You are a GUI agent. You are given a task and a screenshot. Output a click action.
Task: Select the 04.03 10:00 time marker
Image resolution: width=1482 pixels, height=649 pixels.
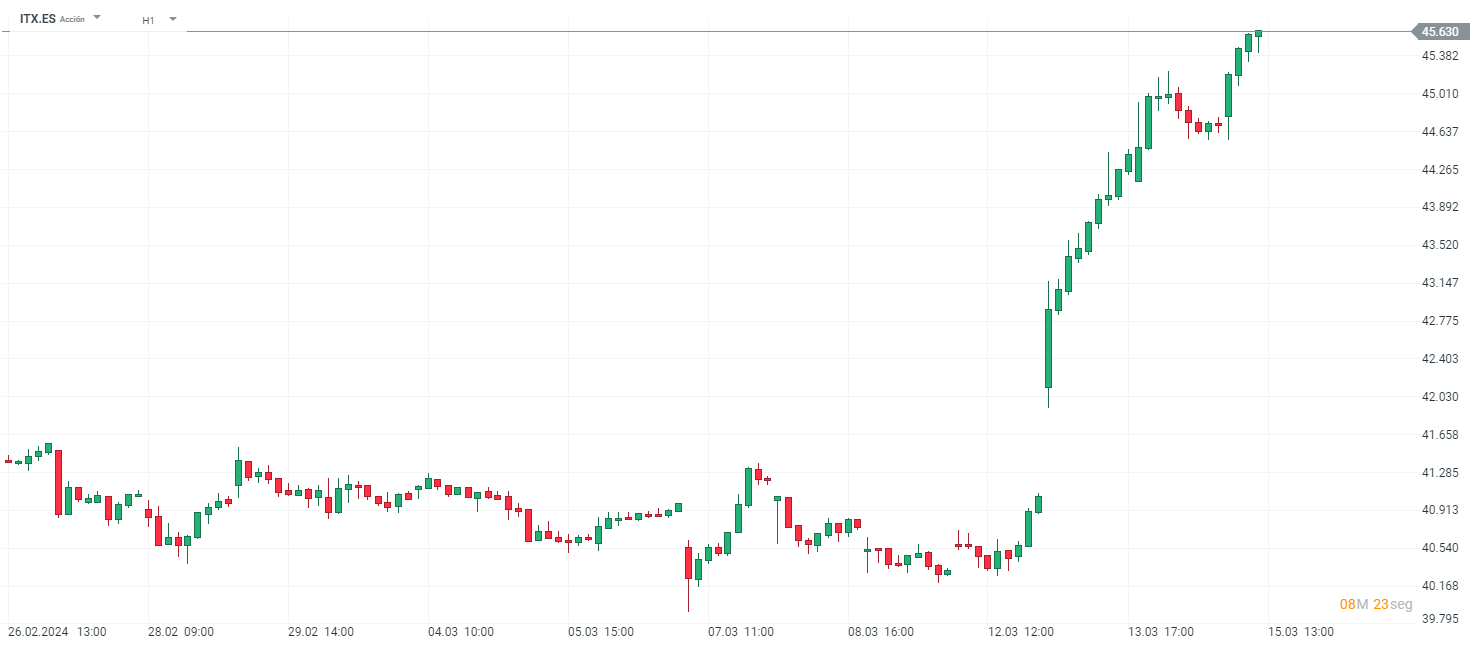tap(461, 632)
